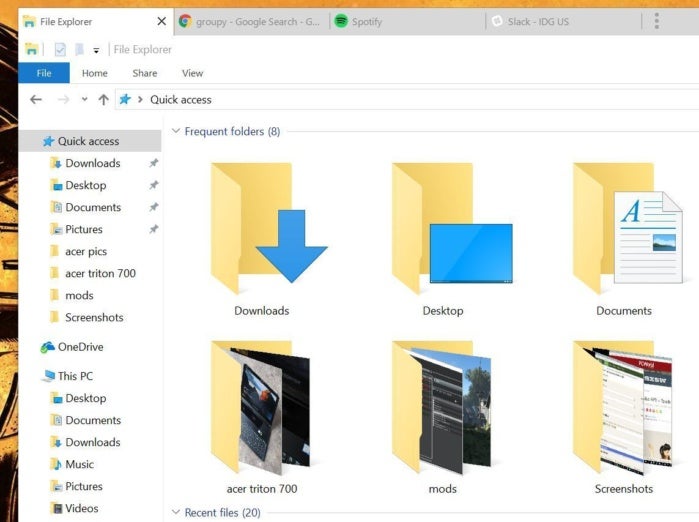Open pinned Documents under Quick access

click(93, 207)
